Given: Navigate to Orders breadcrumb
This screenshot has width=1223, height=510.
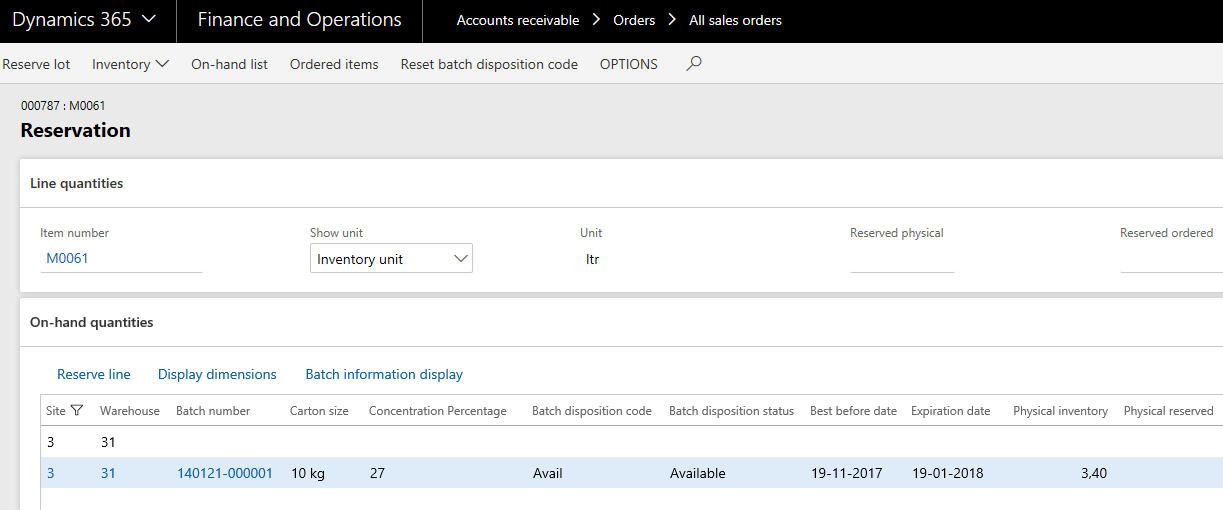Looking at the screenshot, I should pos(634,20).
